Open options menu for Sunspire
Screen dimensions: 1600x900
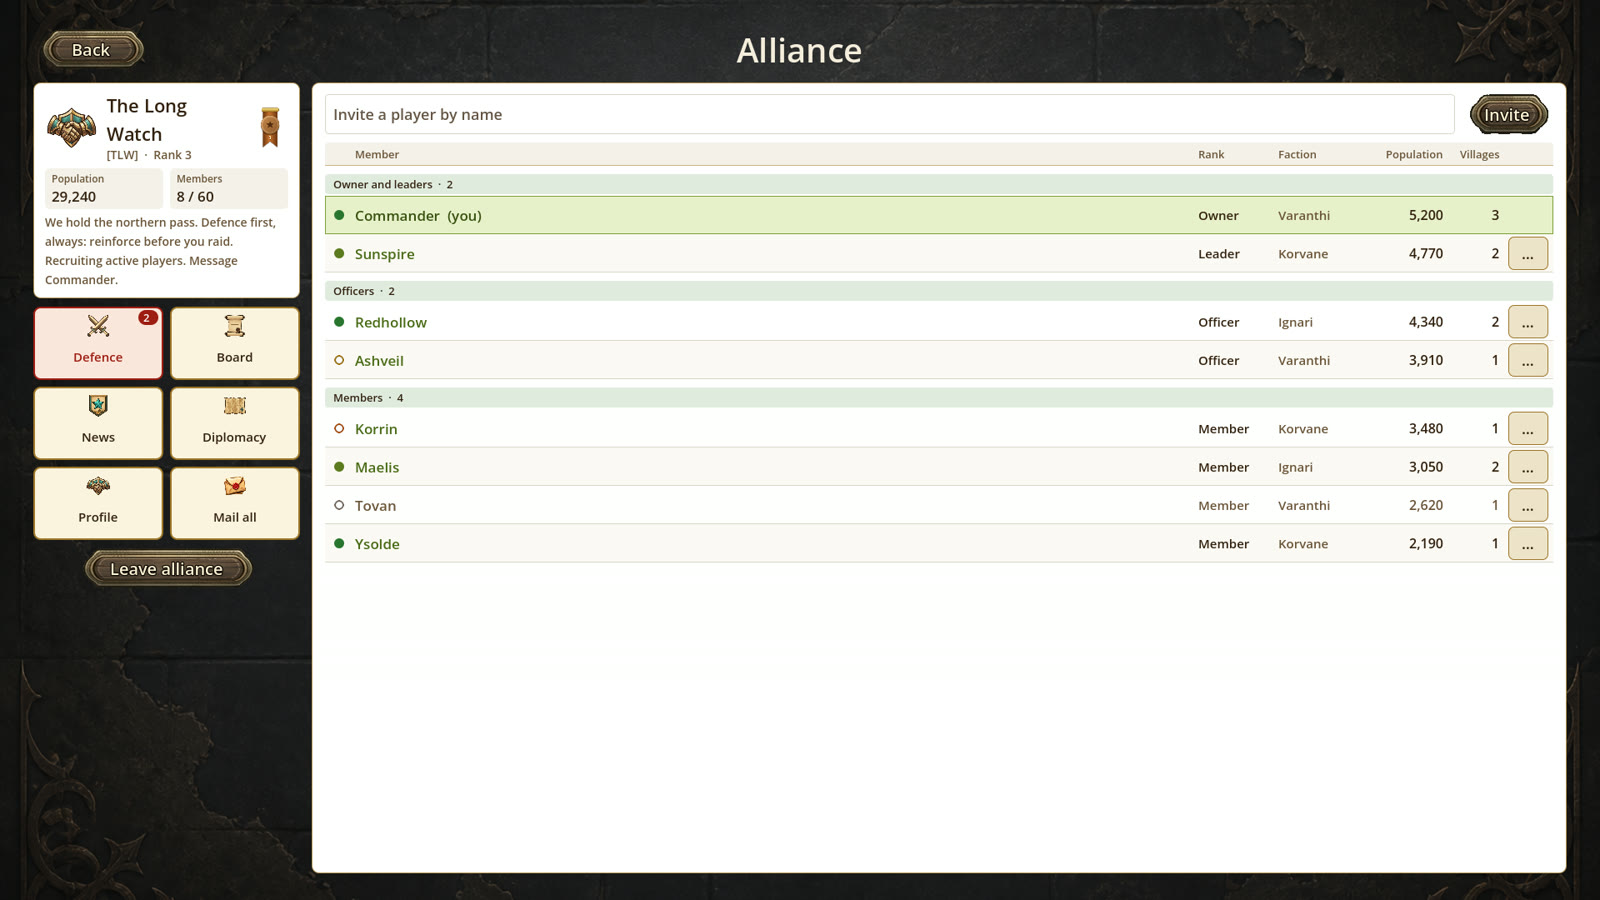point(1528,254)
